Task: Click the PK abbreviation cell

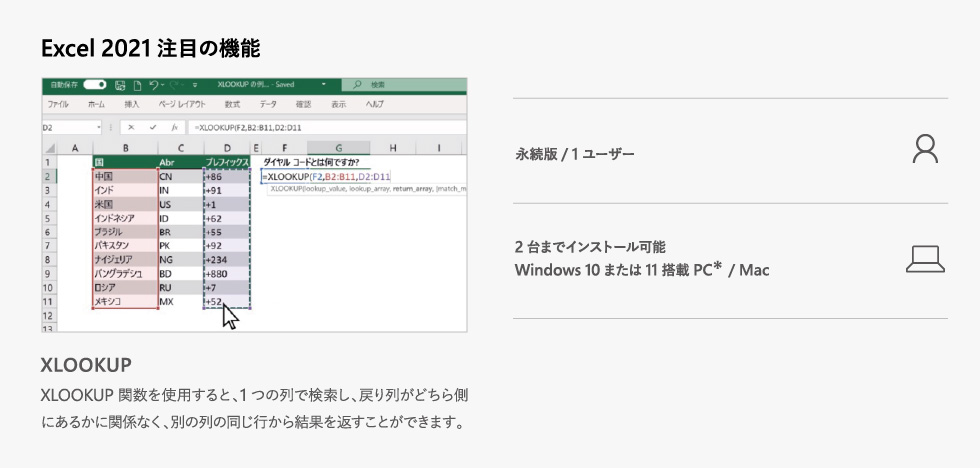Action: tap(180, 246)
